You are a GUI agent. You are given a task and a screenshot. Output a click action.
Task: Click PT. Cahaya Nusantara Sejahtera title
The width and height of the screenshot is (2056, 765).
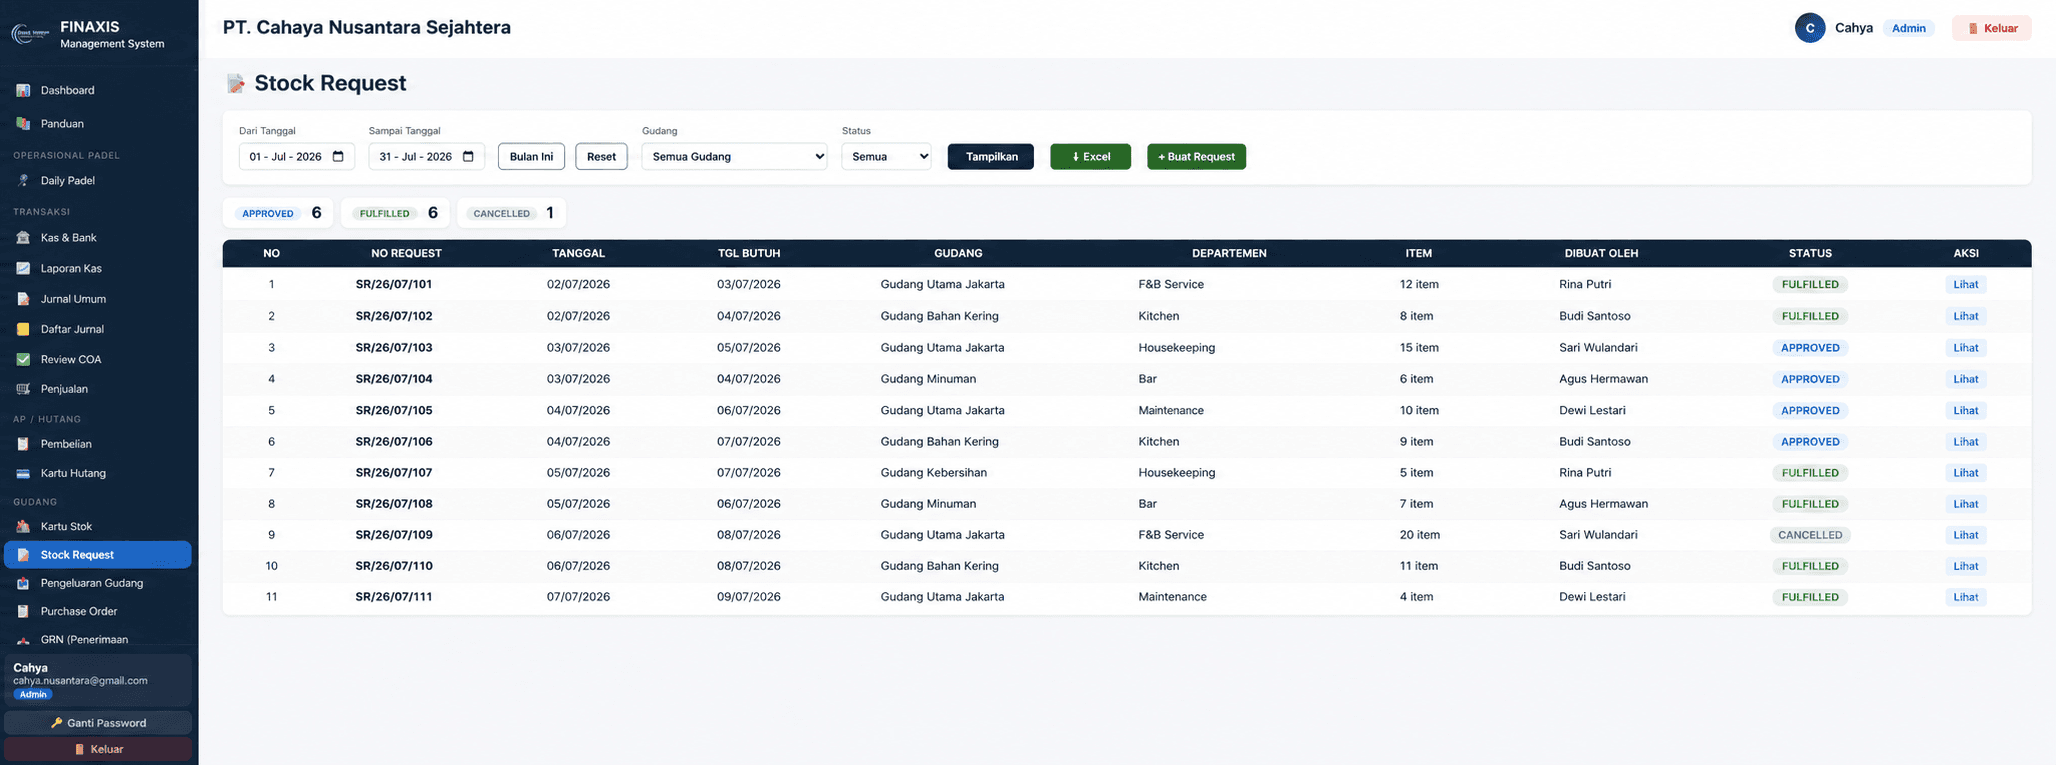point(366,27)
